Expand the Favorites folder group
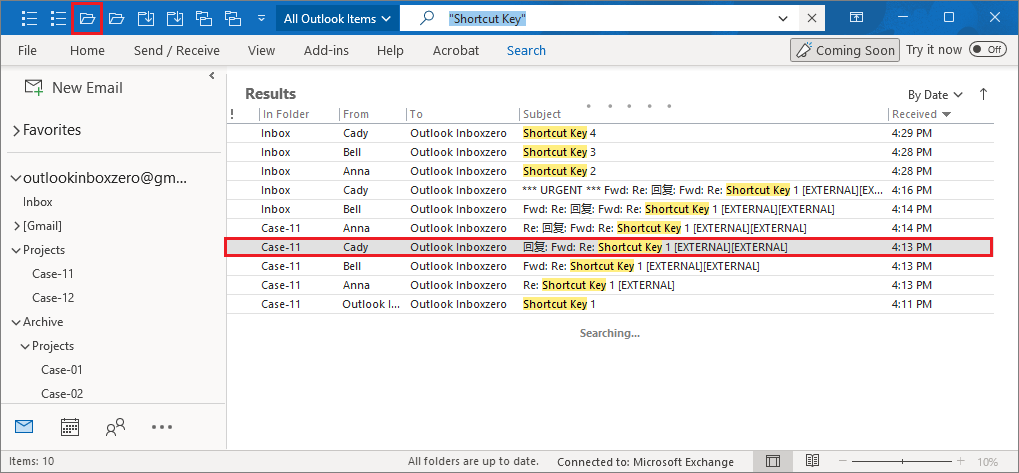The width and height of the screenshot is (1019, 473). (x=16, y=131)
